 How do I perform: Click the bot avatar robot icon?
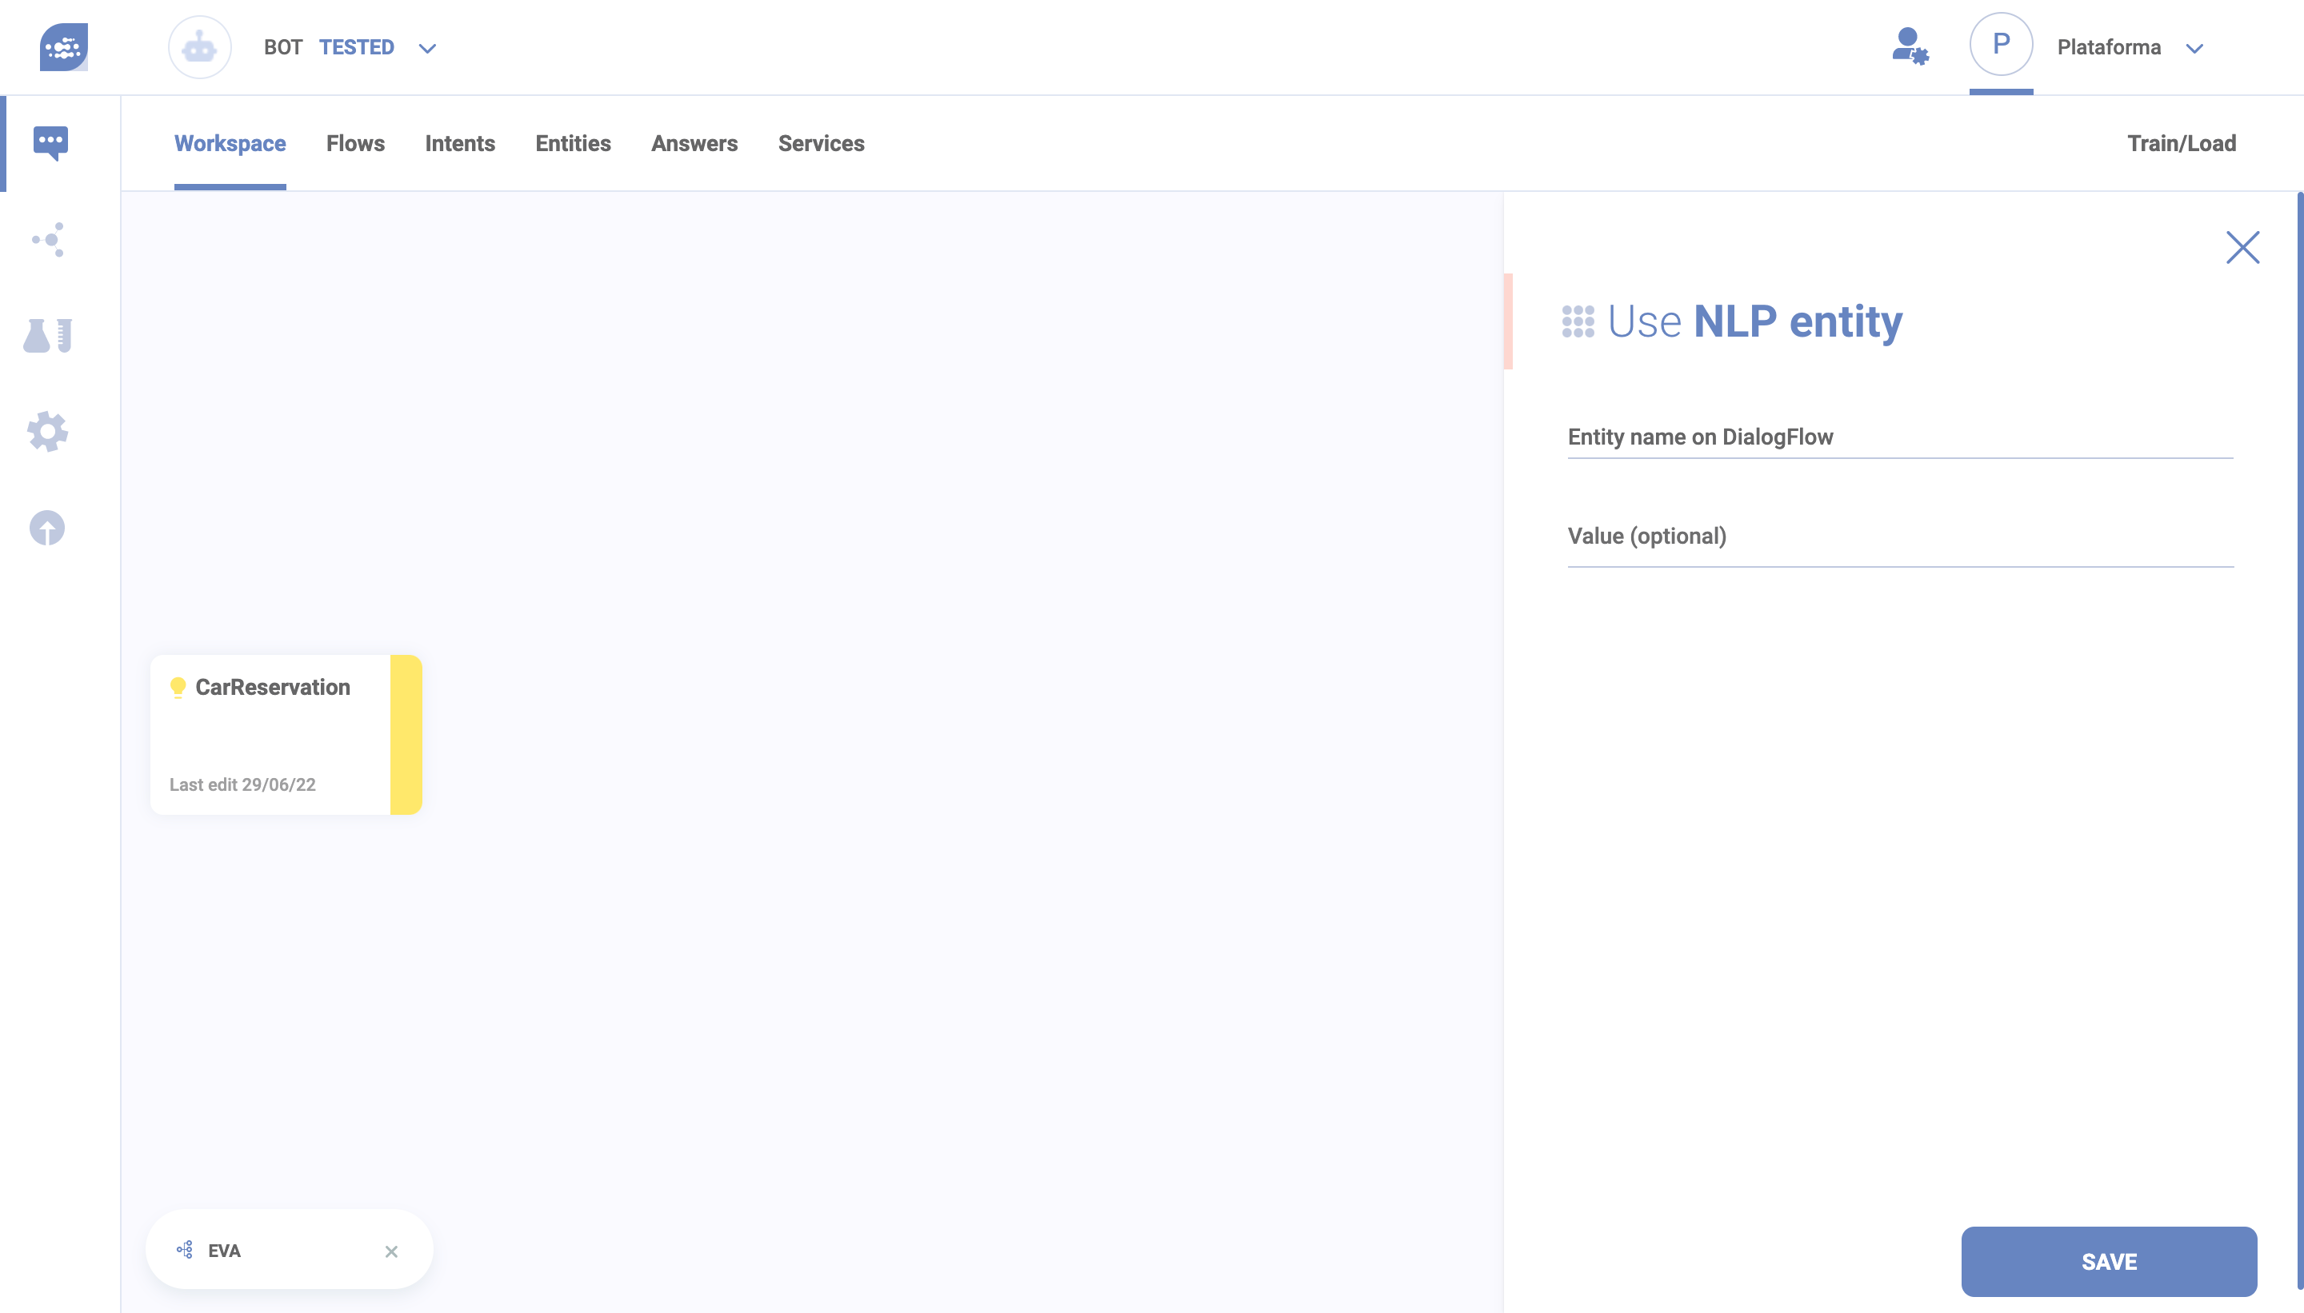click(199, 47)
